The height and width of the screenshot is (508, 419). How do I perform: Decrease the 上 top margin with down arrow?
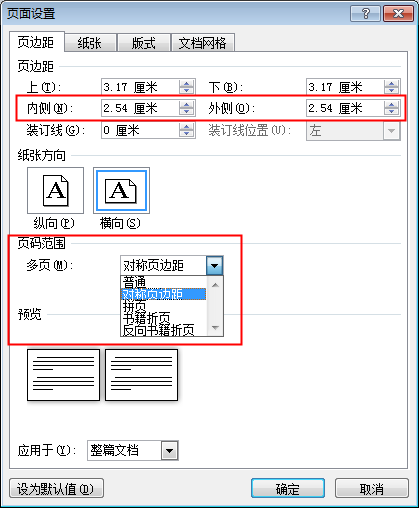(x=187, y=91)
